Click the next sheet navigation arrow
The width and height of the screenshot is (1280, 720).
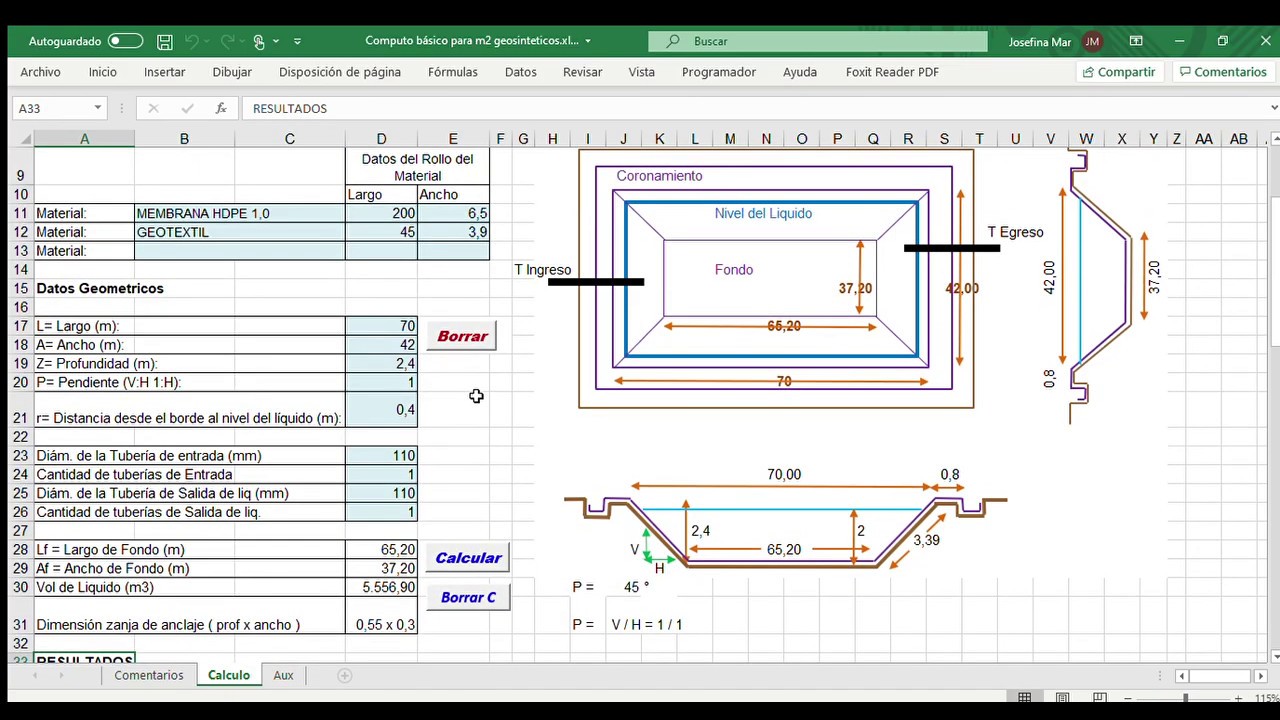[61, 676]
